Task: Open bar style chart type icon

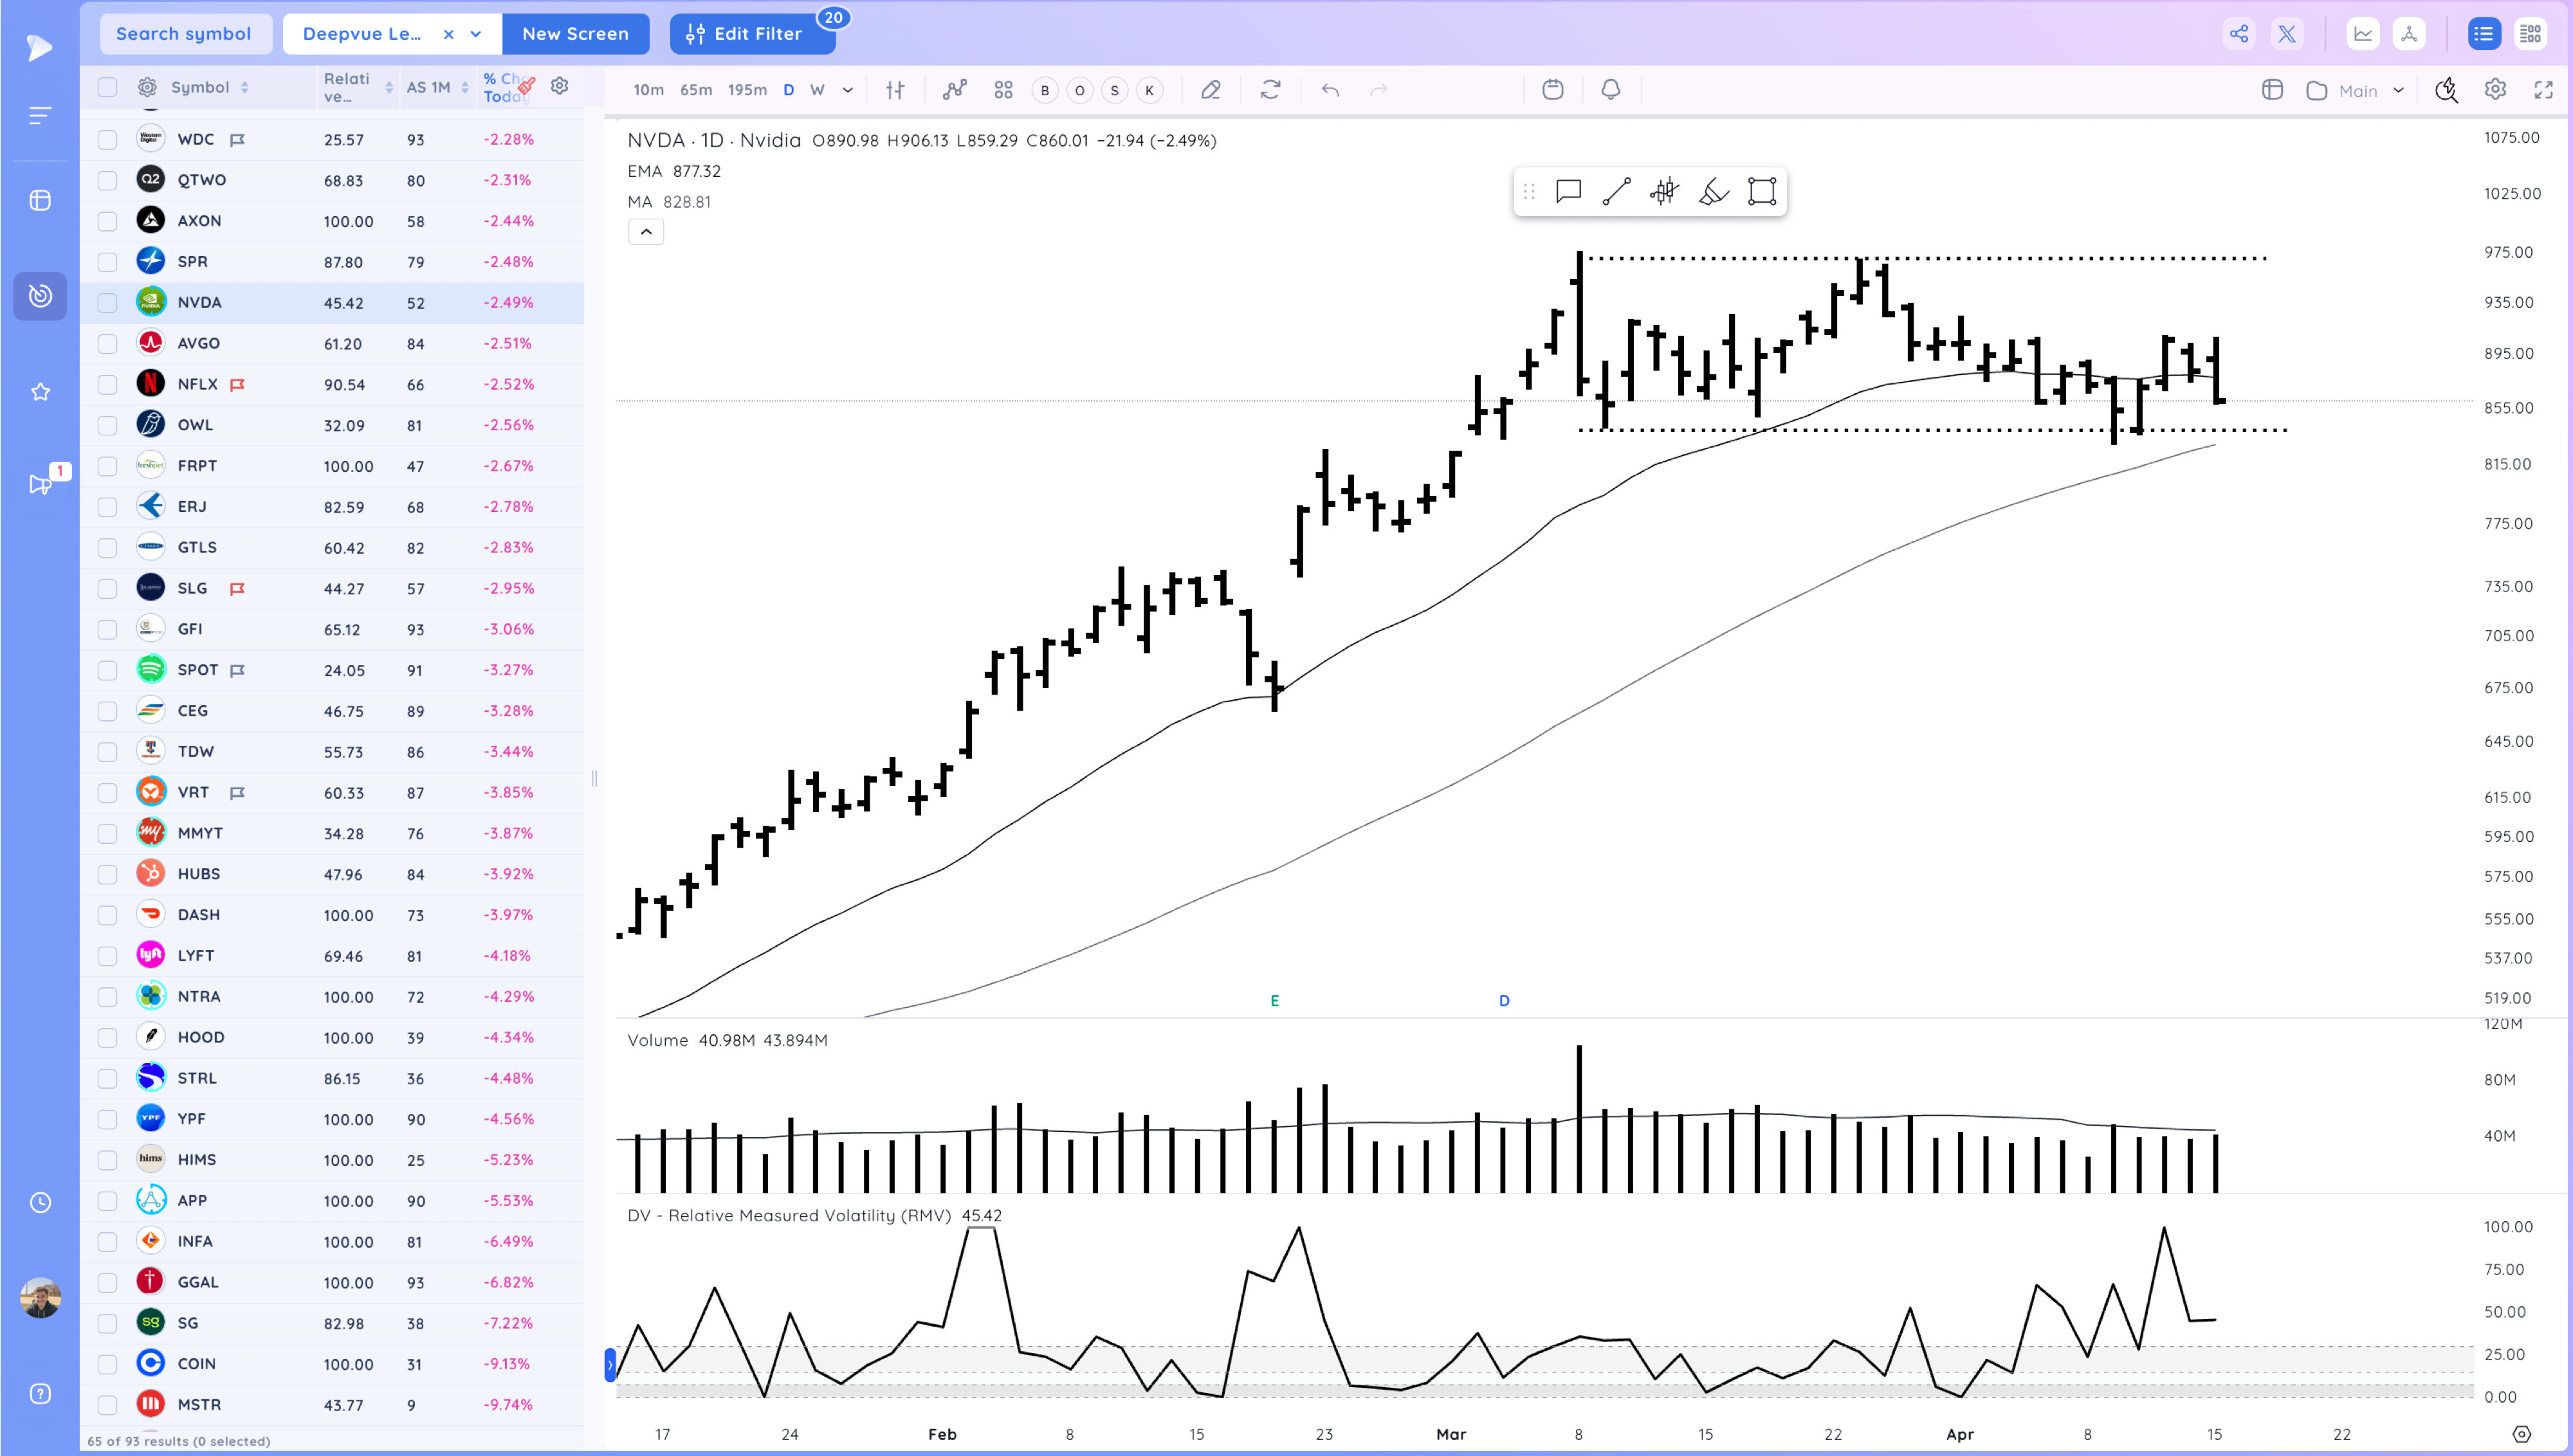Action: [895, 90]
